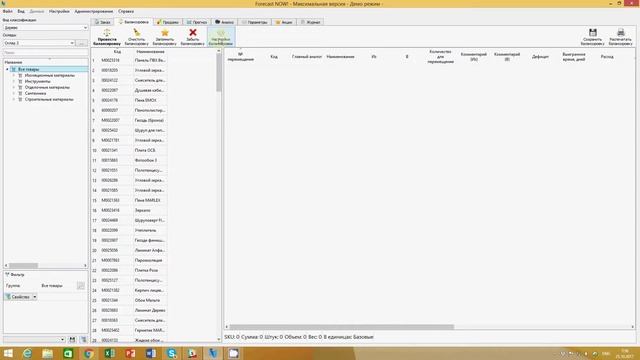
Task: Open Word from the taskbar
Action: [x=151, y=353]
